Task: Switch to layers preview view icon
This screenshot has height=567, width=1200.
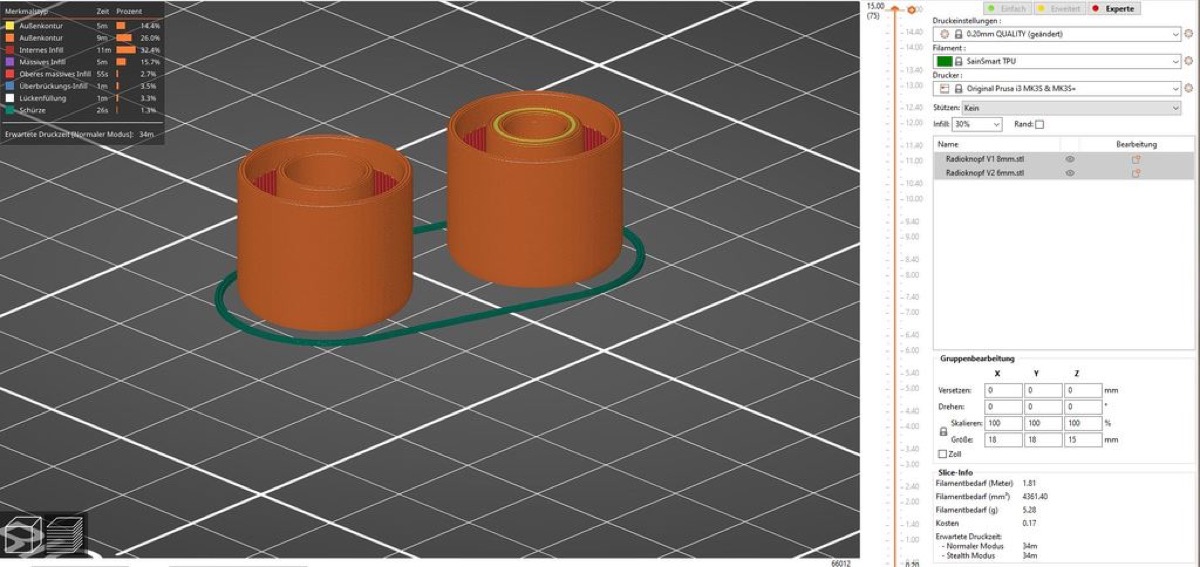Action: click(65, 534)
